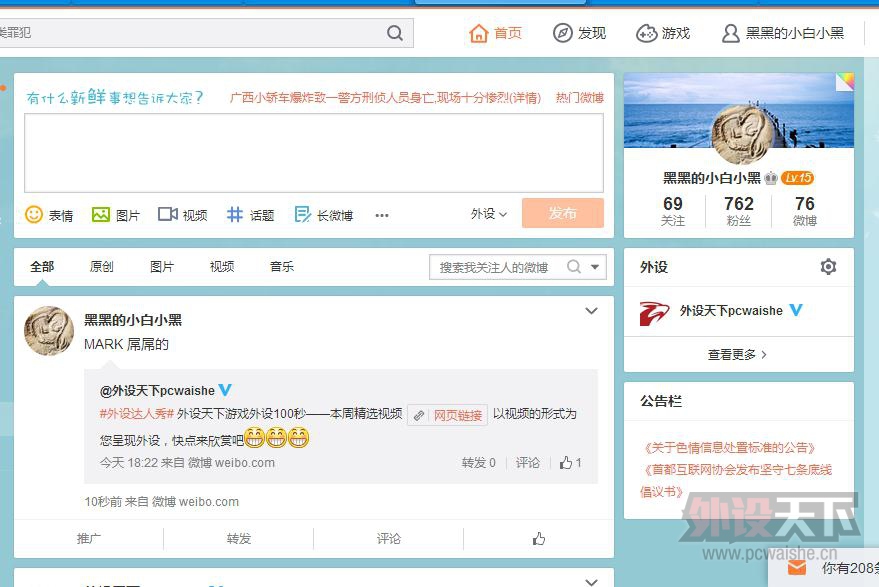
Task: Click the 外设天下 red eagle logo
Action: 654,313
